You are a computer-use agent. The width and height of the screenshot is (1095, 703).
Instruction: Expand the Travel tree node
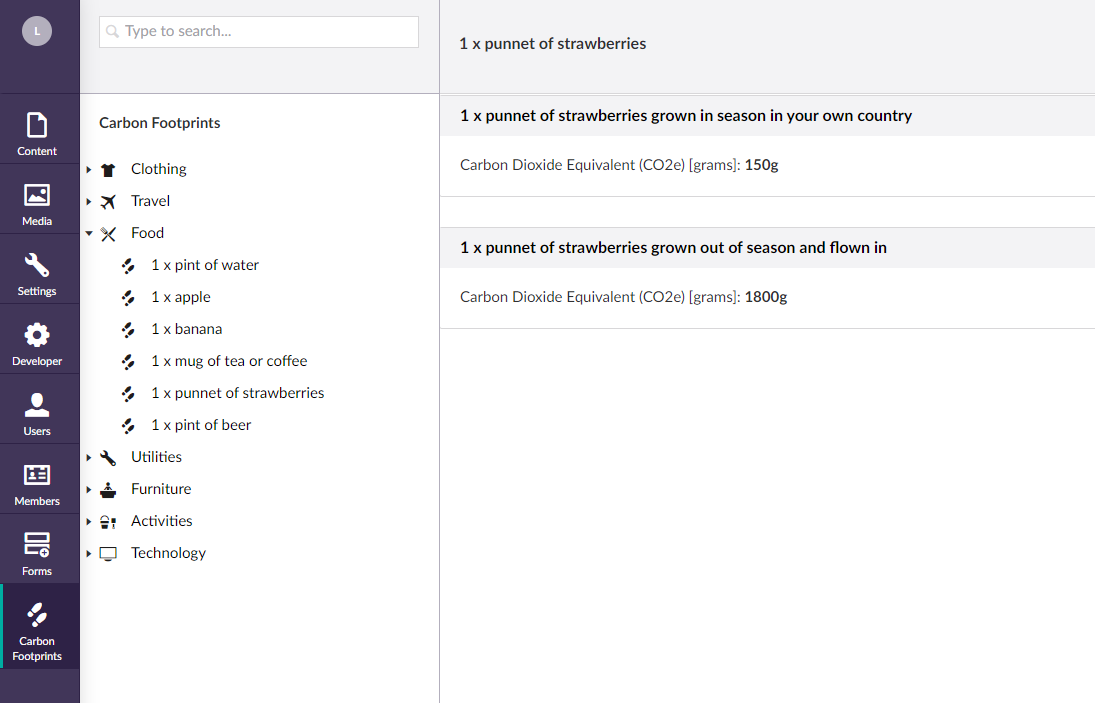pyautogui.click(x=89, y=202)
